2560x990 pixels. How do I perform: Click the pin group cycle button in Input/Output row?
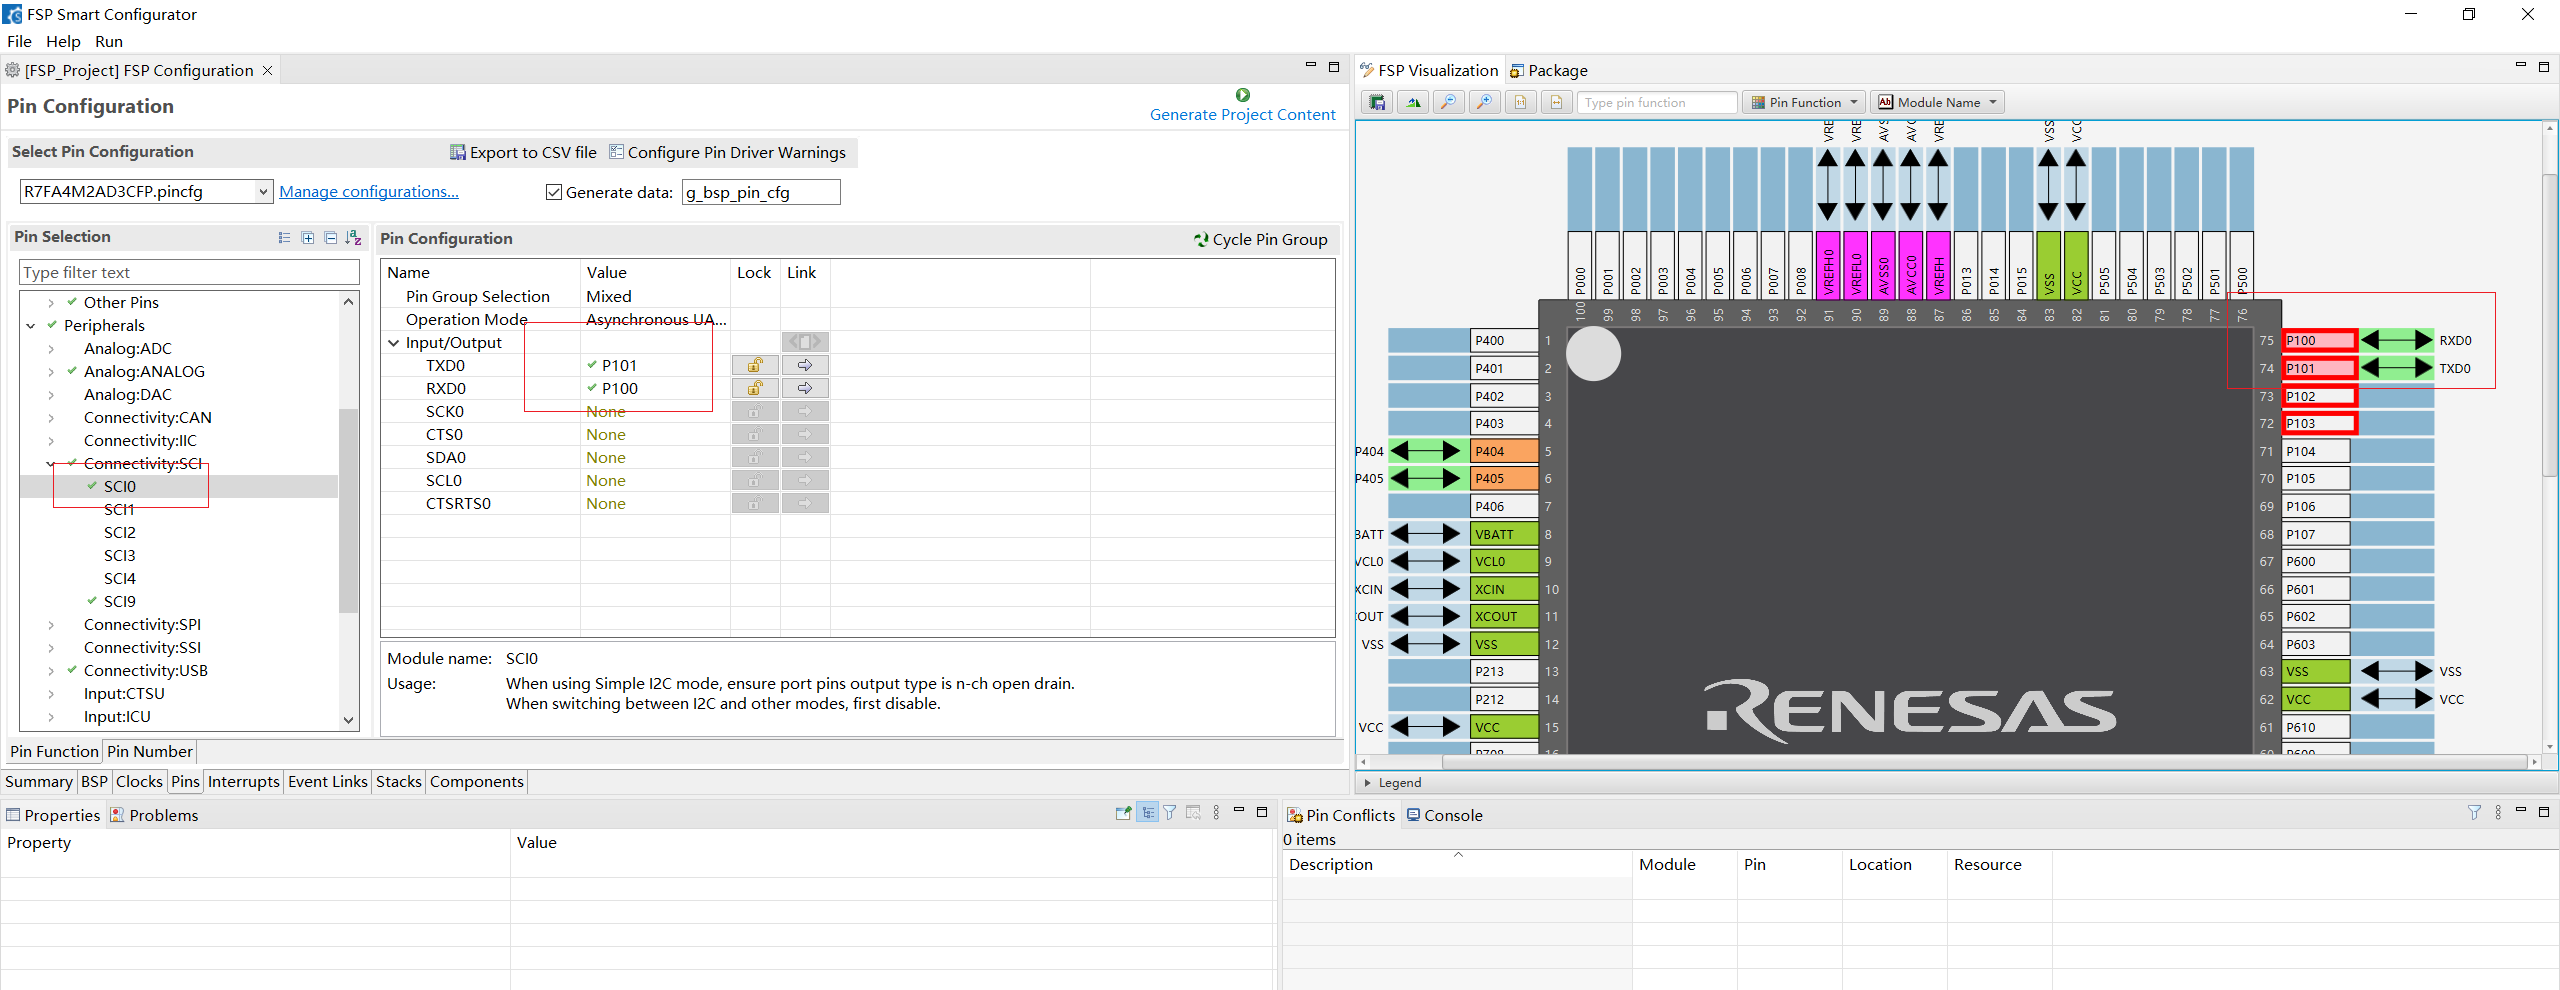click(805, 342)
